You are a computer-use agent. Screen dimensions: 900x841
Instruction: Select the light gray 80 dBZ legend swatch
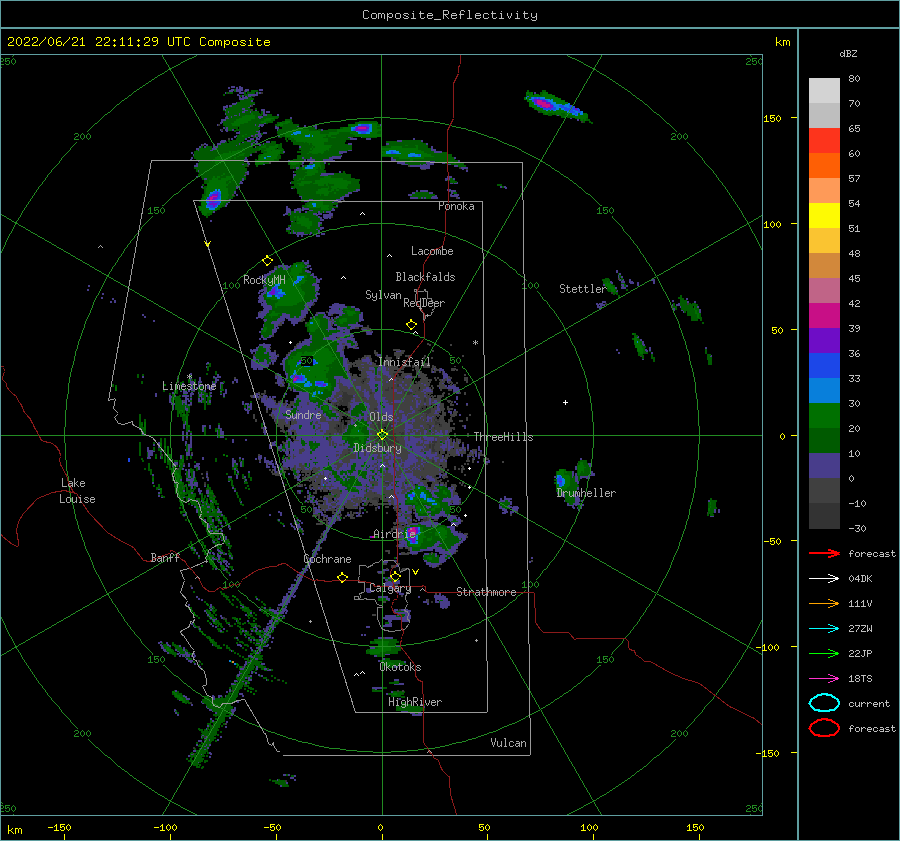pyautogui.click(x=824, y=91)
